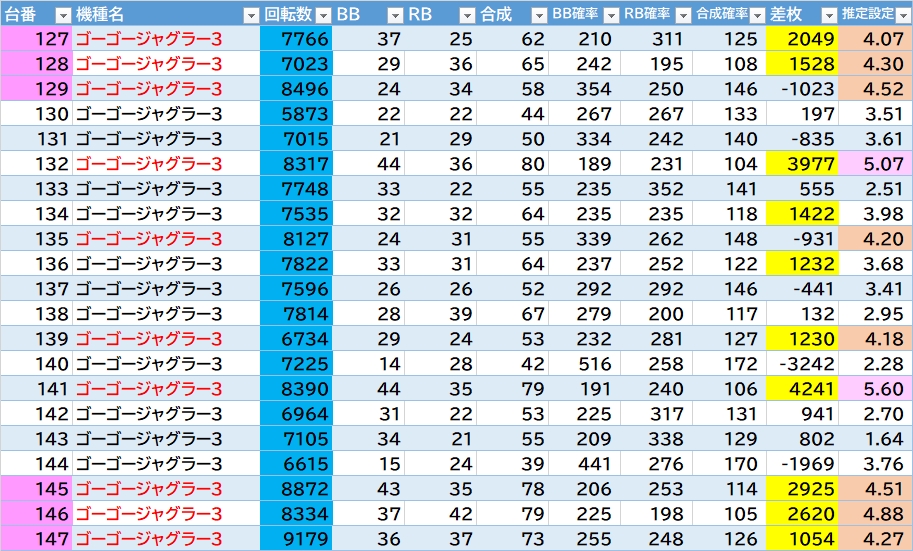This screenshot has width=913, height=551.
Task: Click spin count cell 8496
Action: coord(296,89)
